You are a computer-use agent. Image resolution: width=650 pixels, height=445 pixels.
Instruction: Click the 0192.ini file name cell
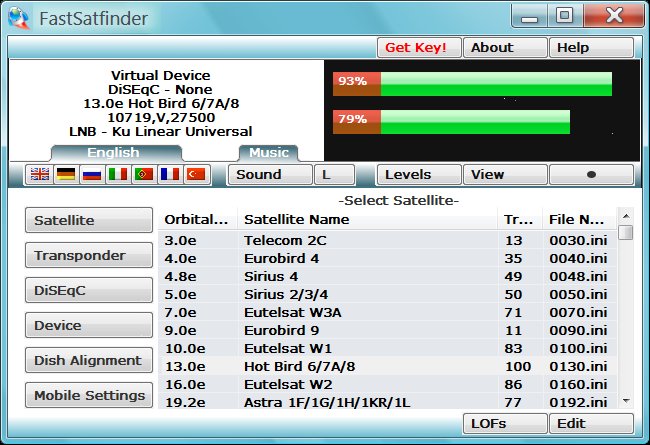[578, 402]
